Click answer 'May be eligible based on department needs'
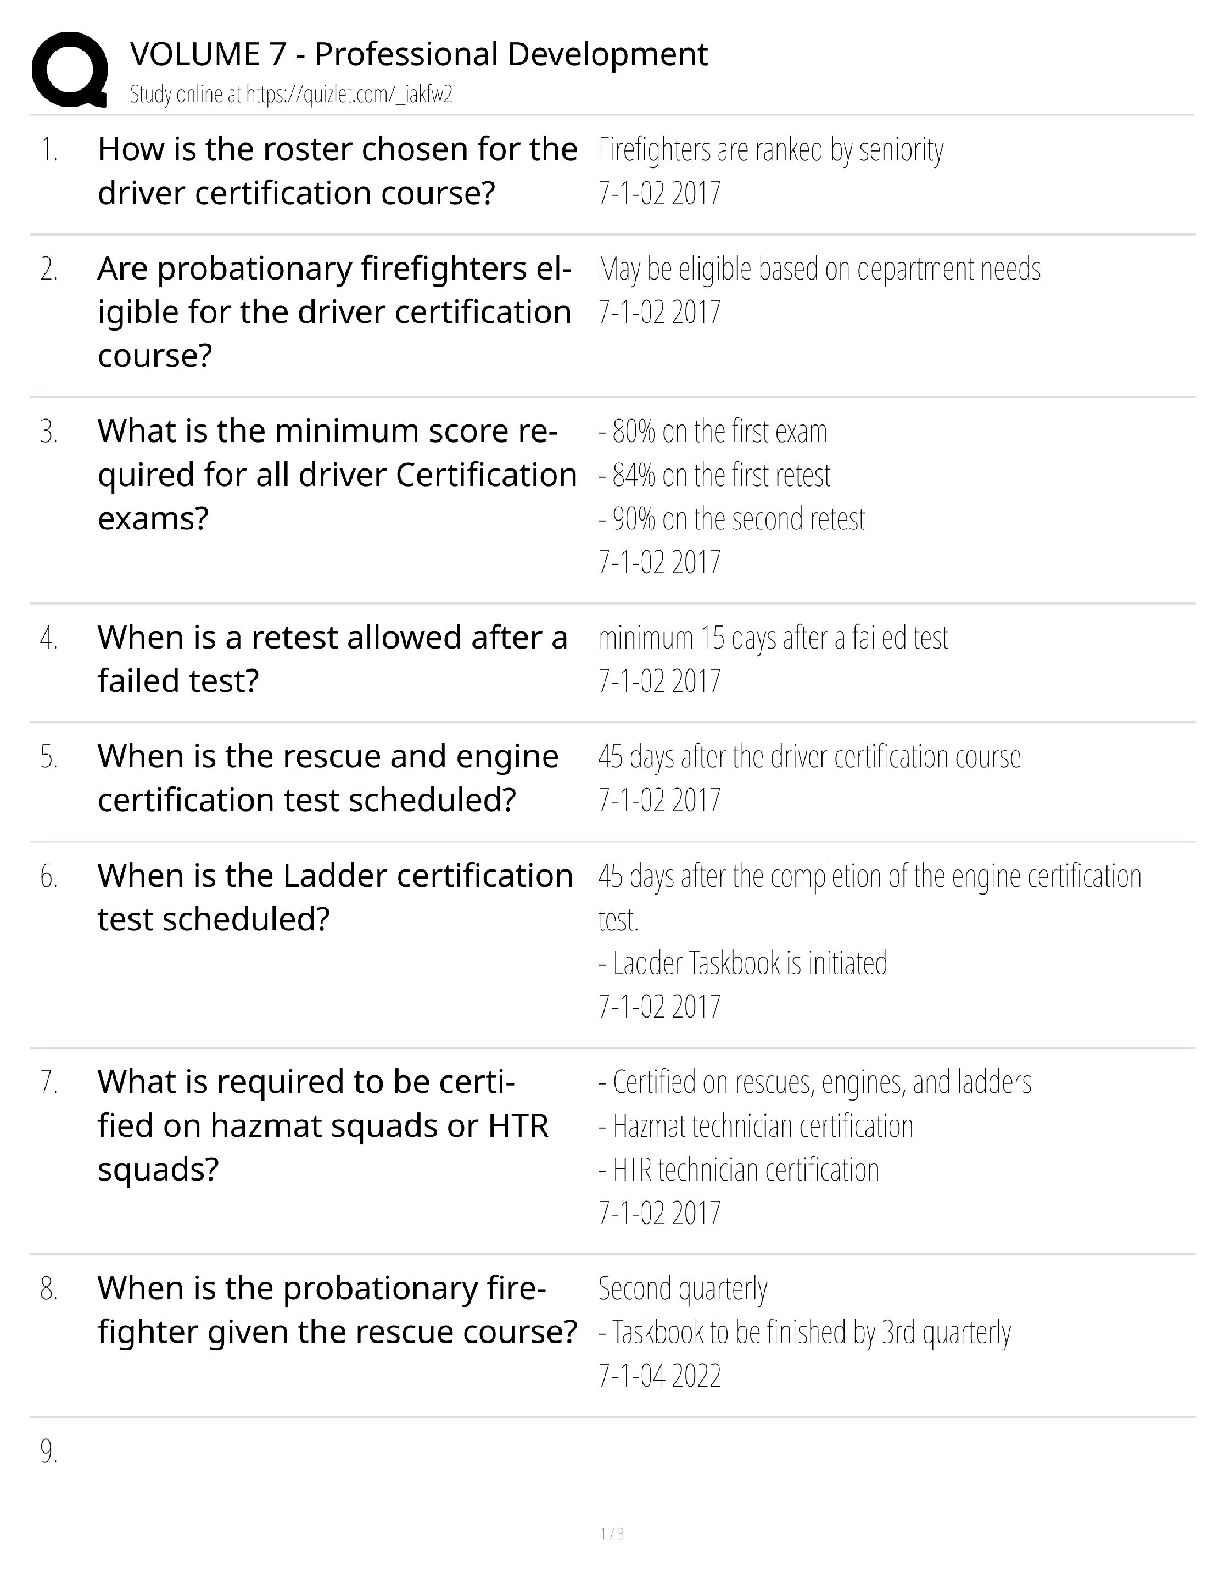This screenshot has width=1224, height=1584. [x=820, y=269]
